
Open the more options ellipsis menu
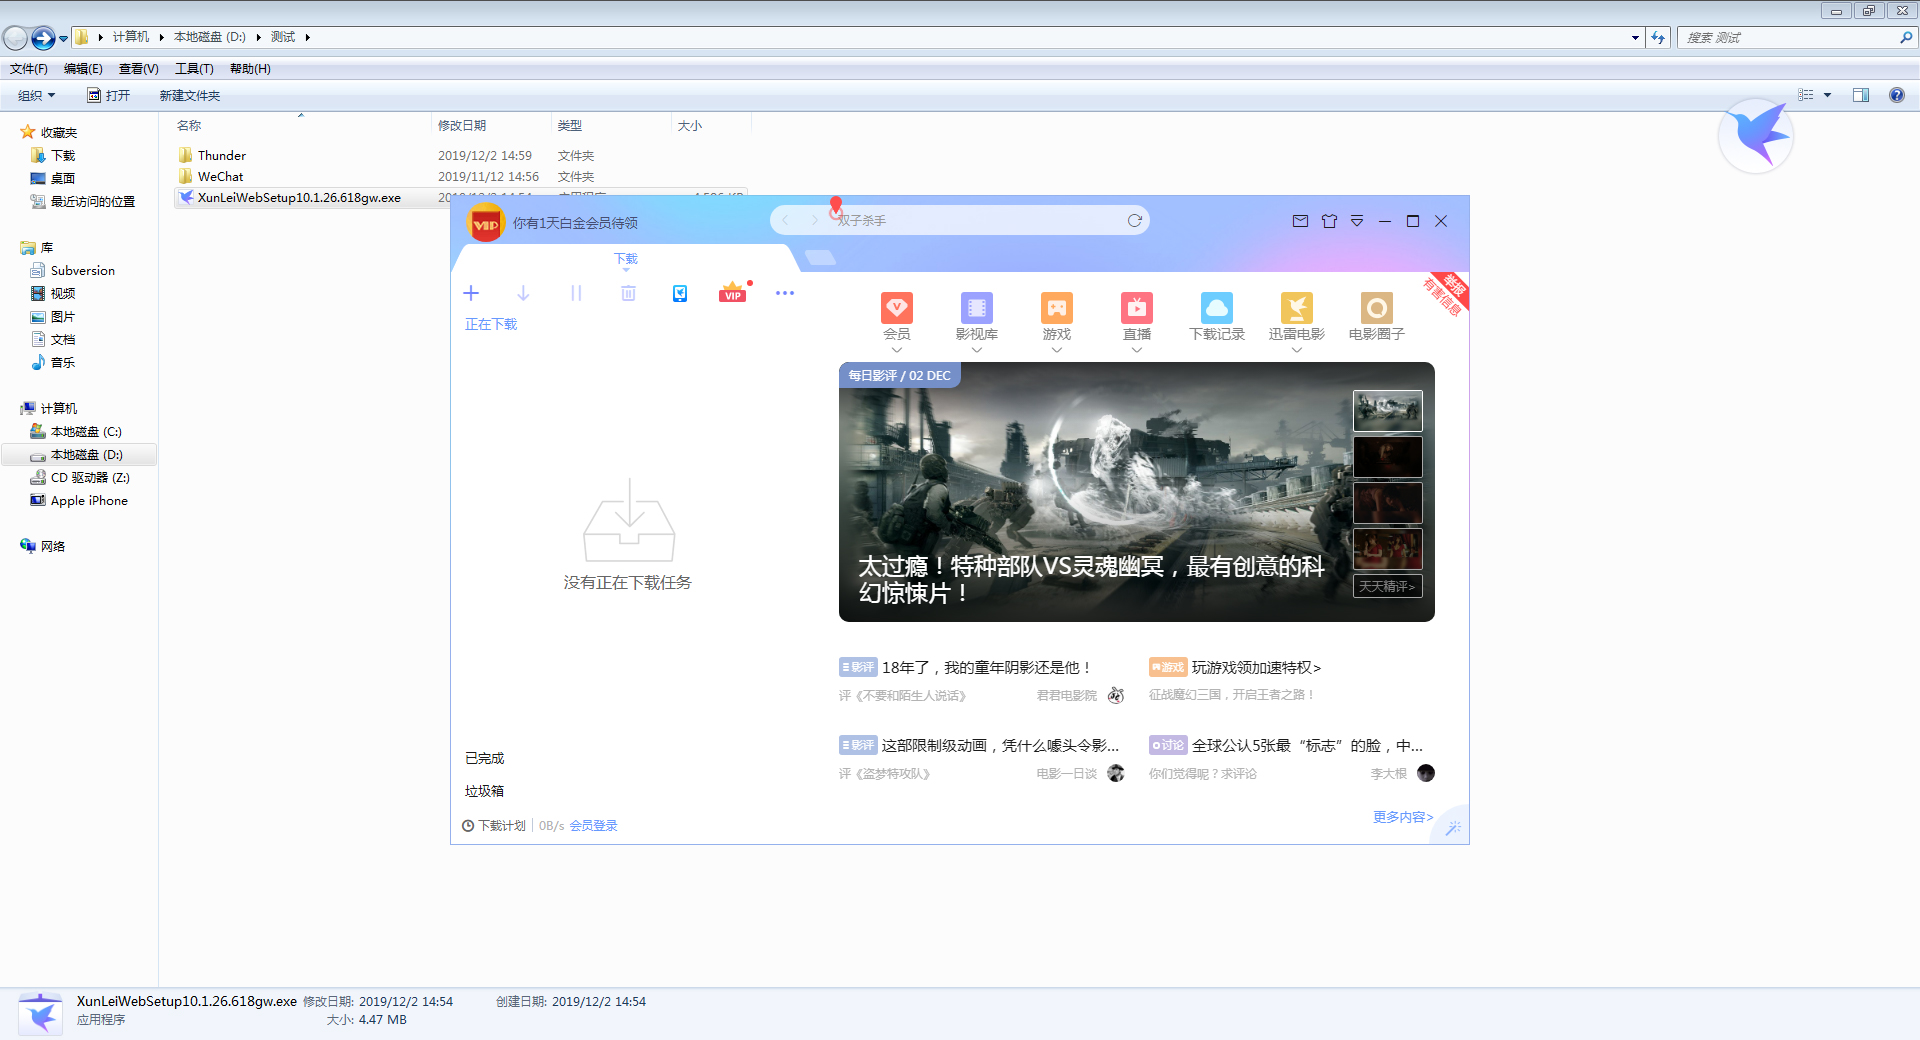pos(785,293)
